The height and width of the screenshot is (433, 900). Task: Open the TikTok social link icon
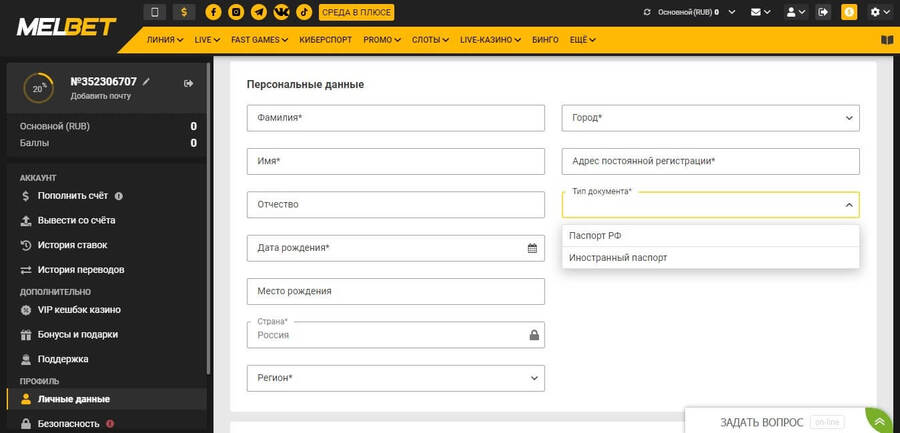click(x=304, y=12)
